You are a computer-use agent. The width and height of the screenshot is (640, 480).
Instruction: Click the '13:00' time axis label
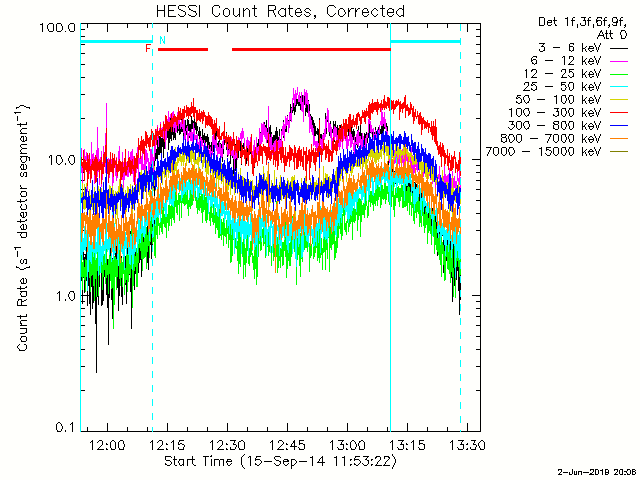coord(347,445)
